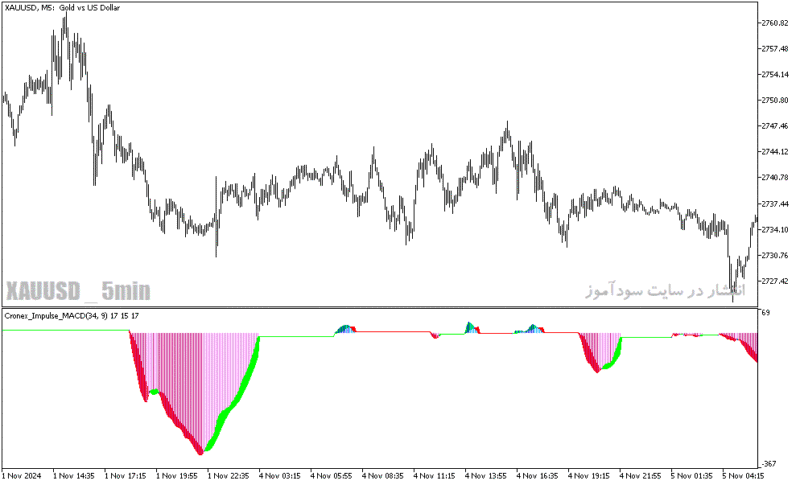
Task: Click the deepest red MACD histogram trough
Action: tap(200, 452)
